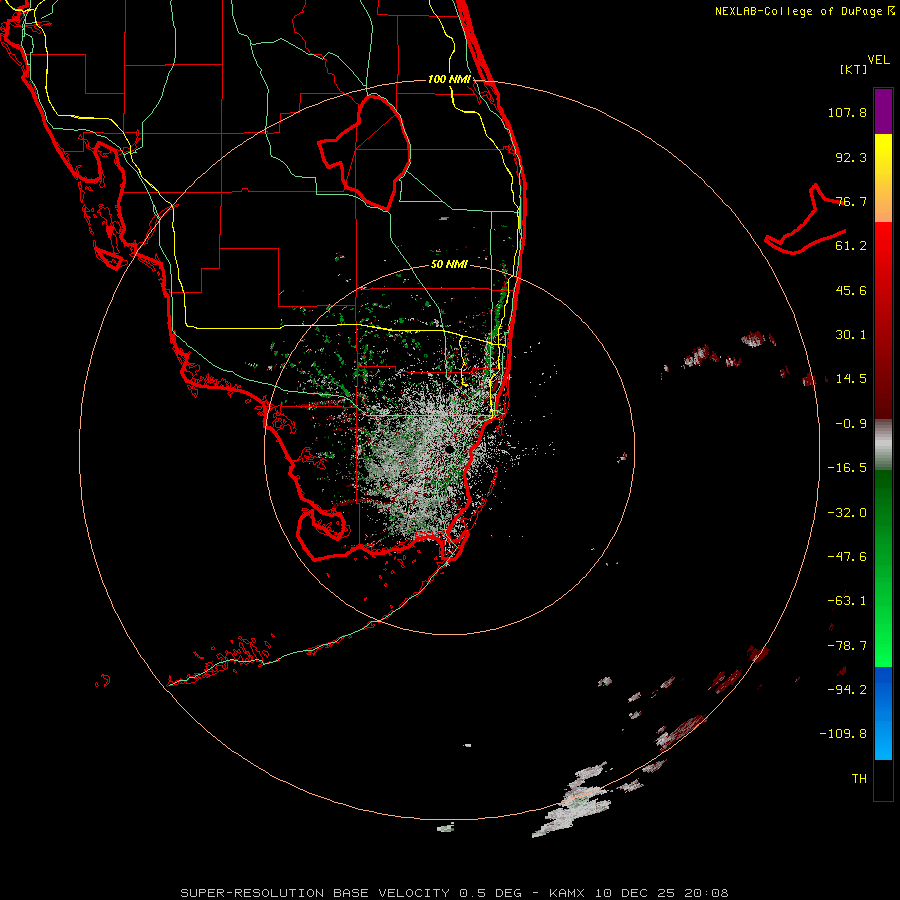Viewport: 900px width, 900px height.
Task: Click the -47.6 velocity scale value
Action: 847,557
